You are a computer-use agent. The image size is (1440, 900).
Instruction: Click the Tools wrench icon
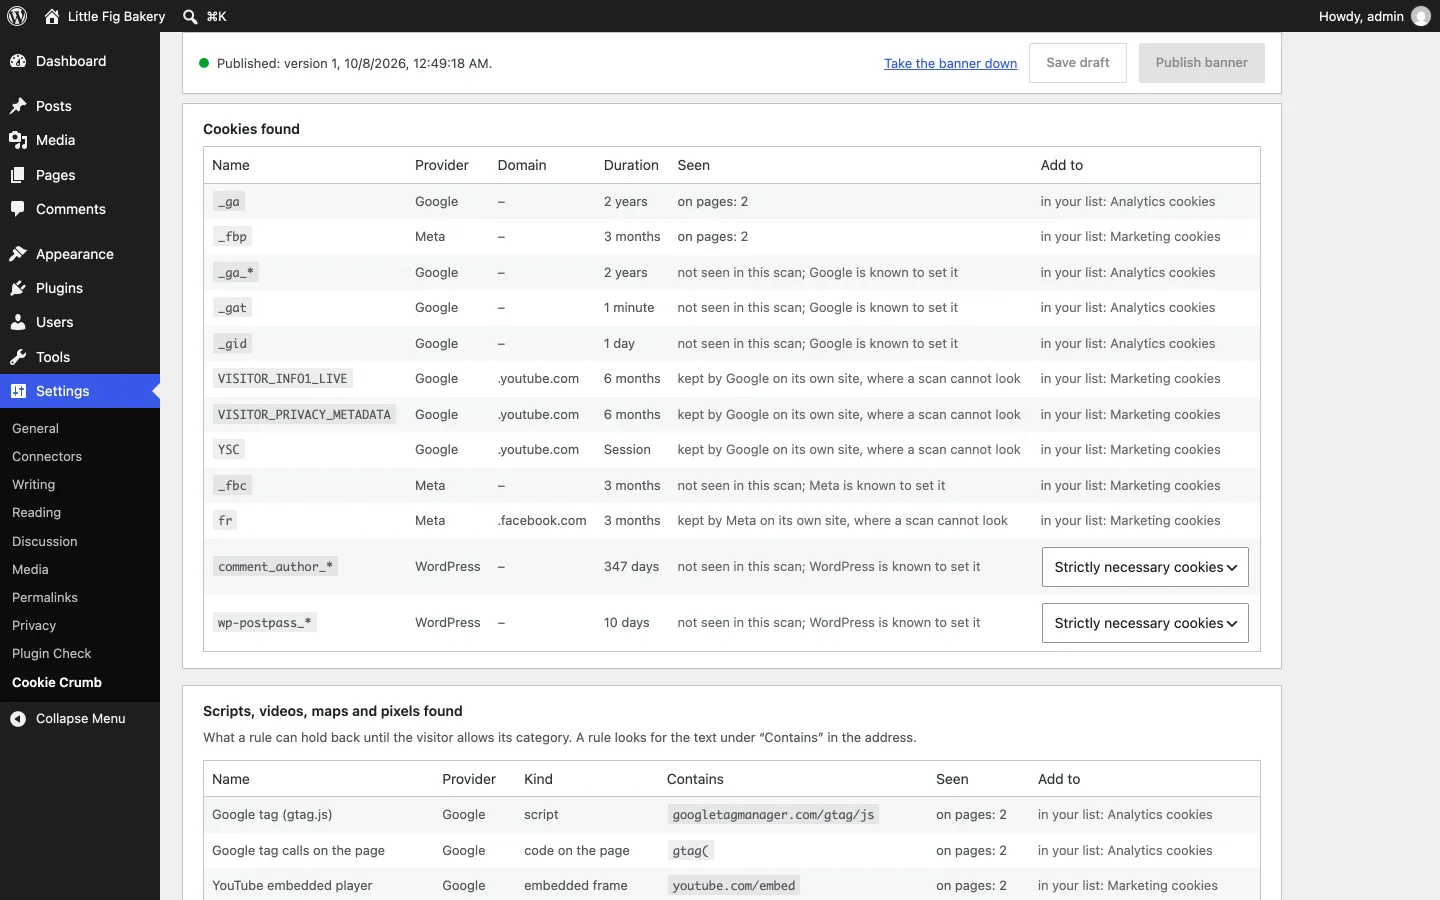coord(18,357)
